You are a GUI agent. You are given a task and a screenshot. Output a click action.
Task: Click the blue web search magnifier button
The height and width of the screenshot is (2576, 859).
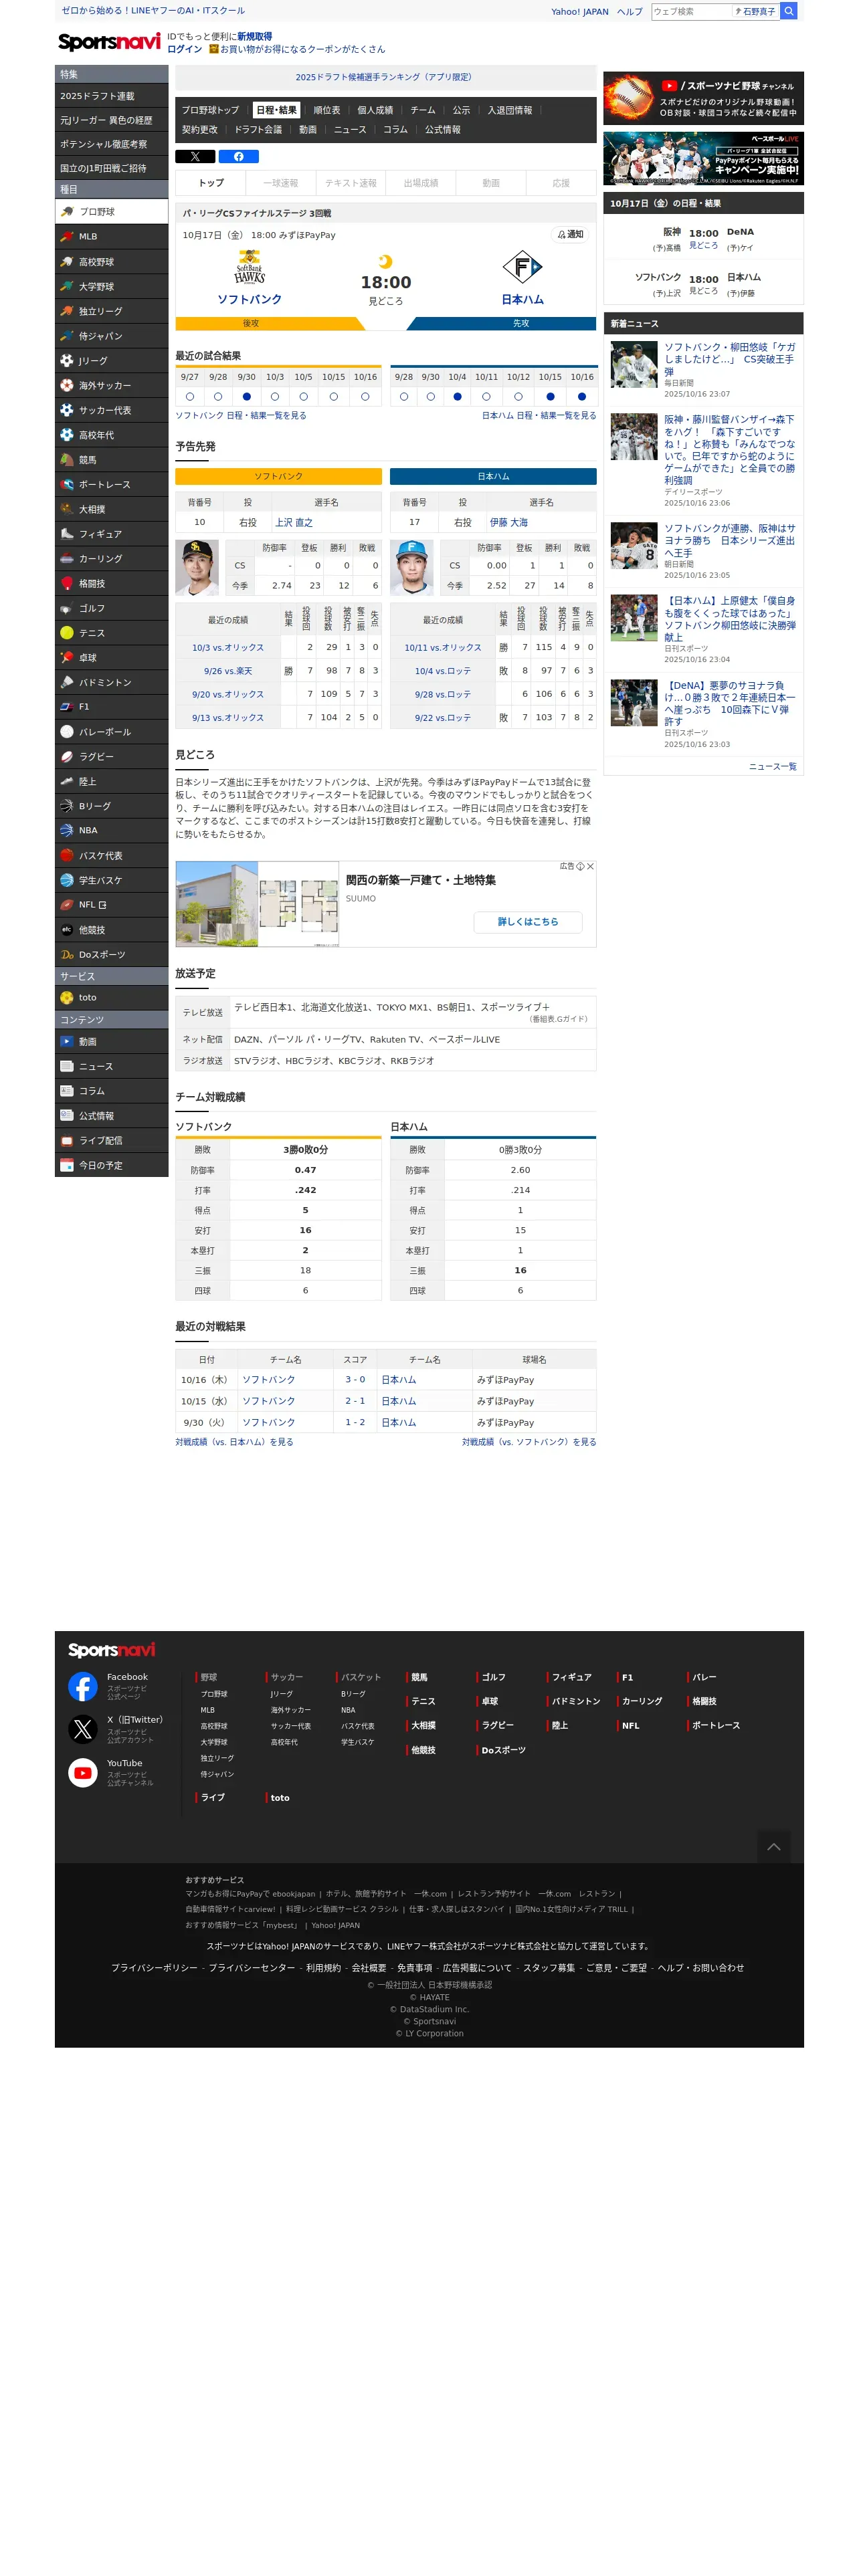click(789, 11)
